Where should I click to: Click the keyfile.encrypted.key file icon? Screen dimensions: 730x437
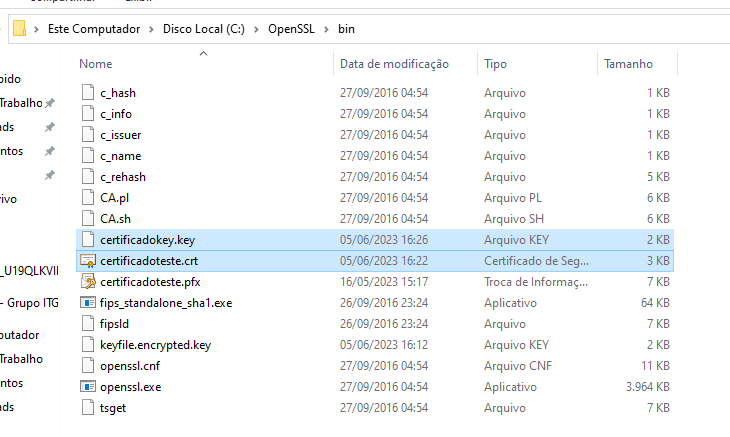coord(88,344)
